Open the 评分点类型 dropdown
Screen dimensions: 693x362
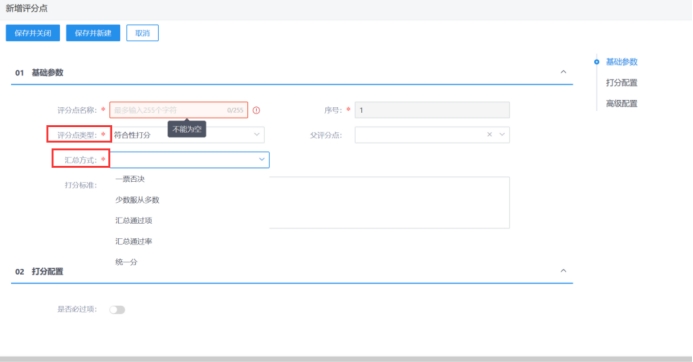click(x=188, y=135)
